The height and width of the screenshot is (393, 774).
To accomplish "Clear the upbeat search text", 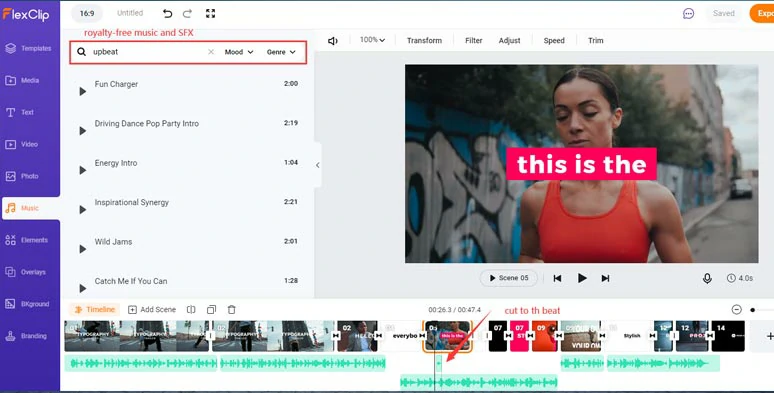I will tap(211, 52).
